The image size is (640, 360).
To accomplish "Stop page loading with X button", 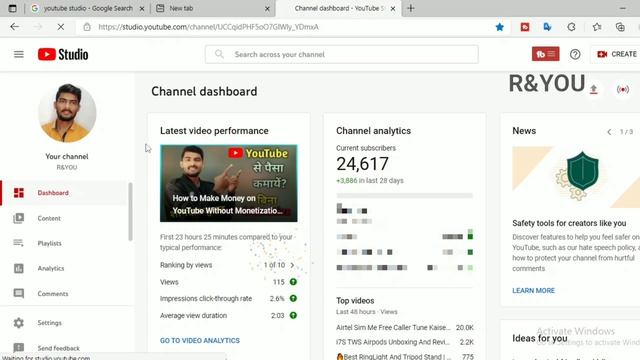I will pyautogui.click(x=61, y=27).
